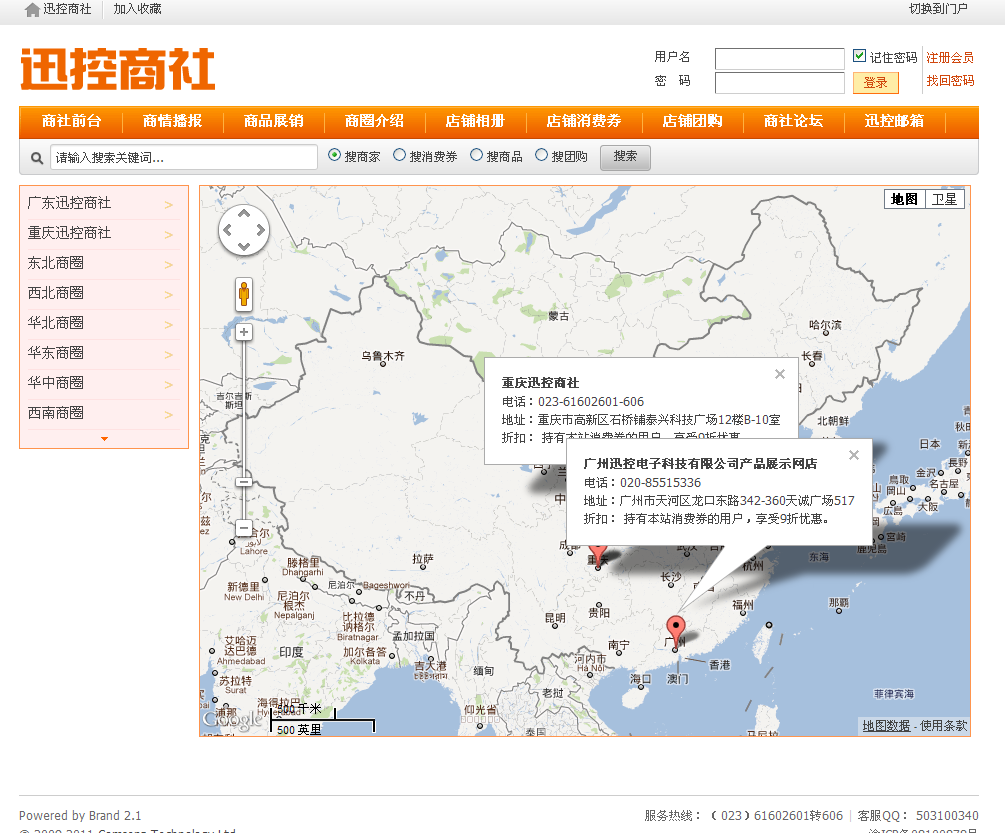Select the 搜商家 radio option
1005x833 pixels.
point(335,155)
